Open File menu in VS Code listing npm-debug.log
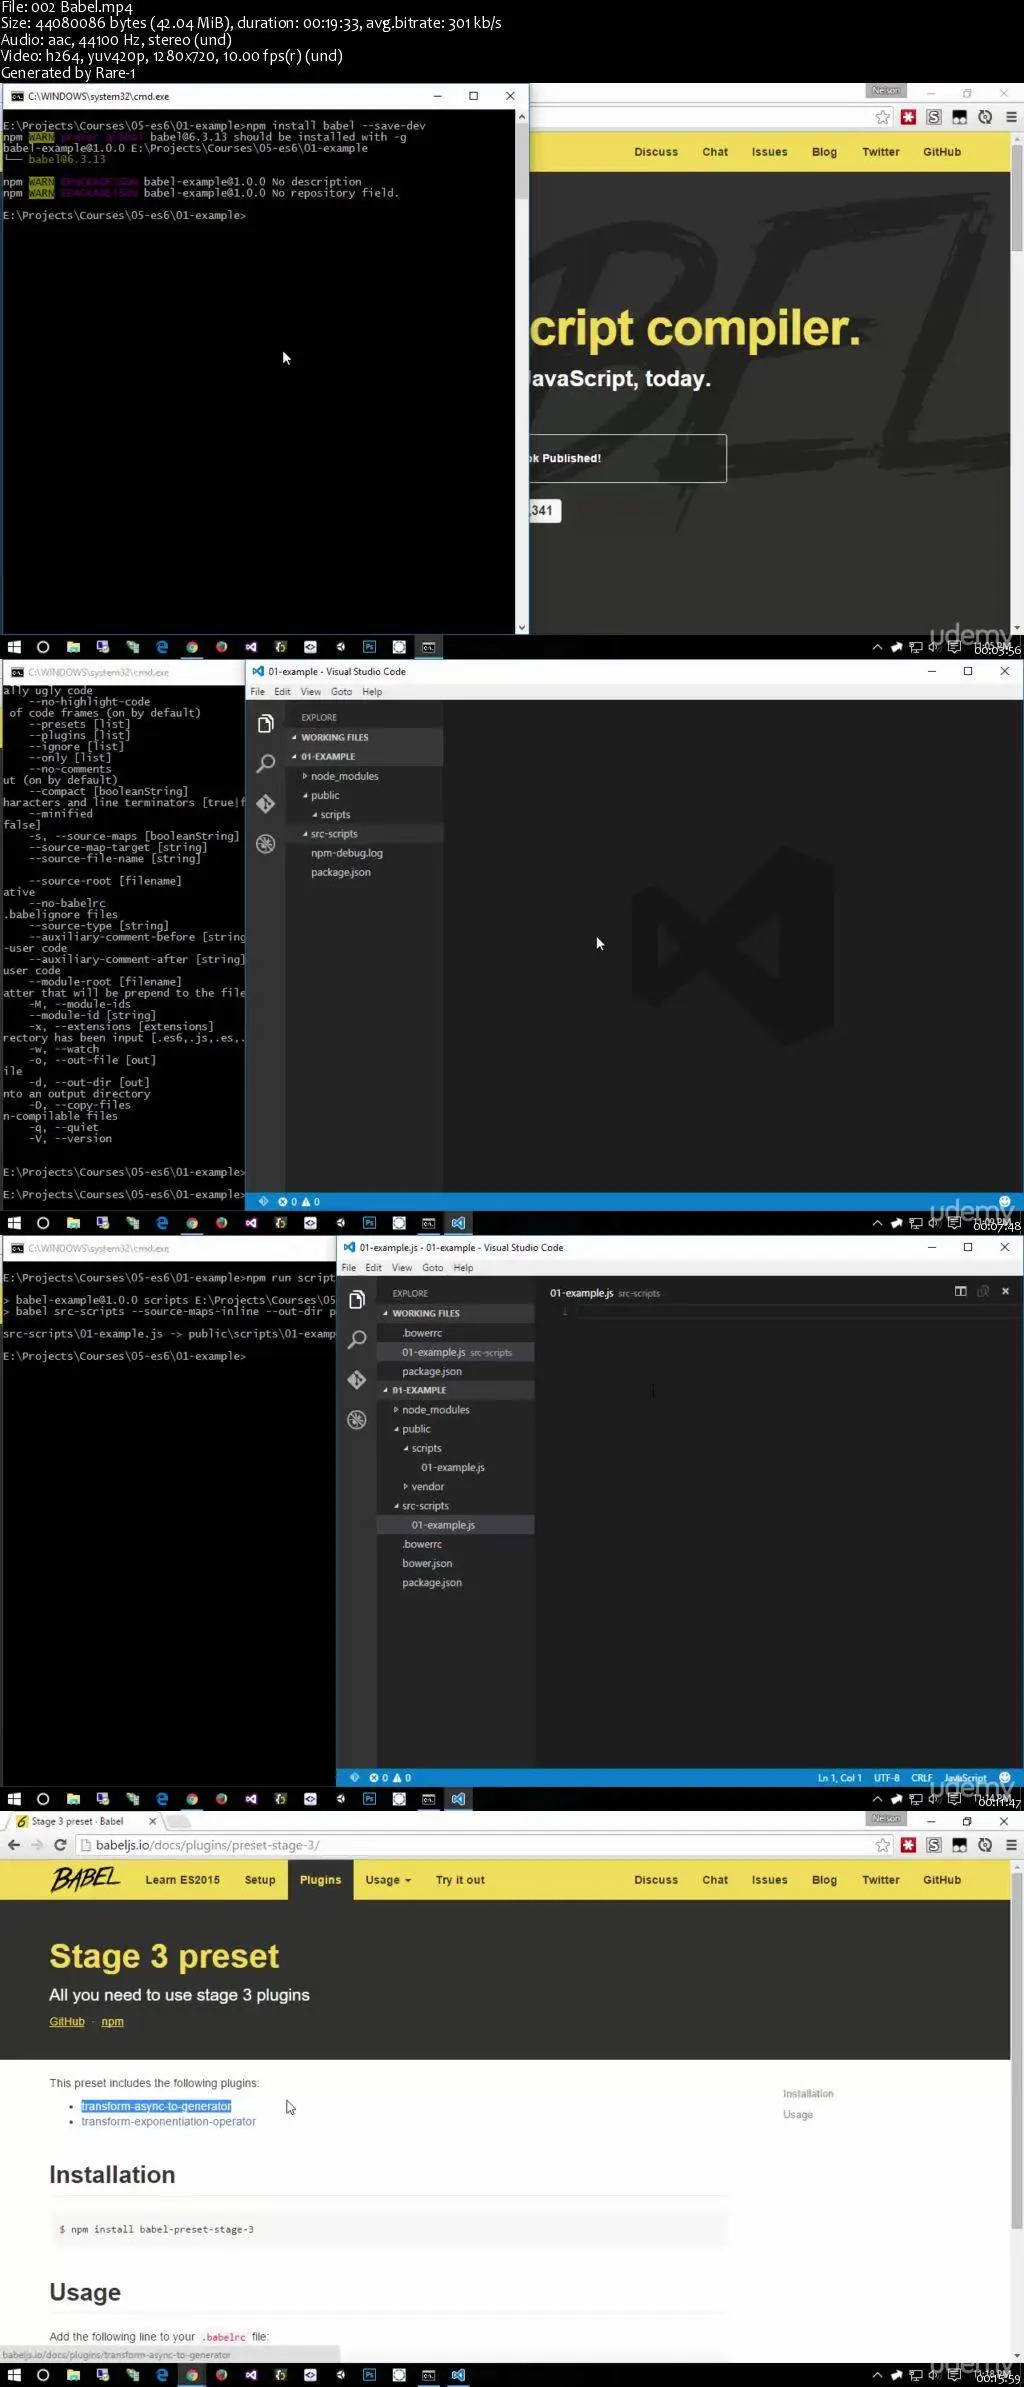 point(258,692)
